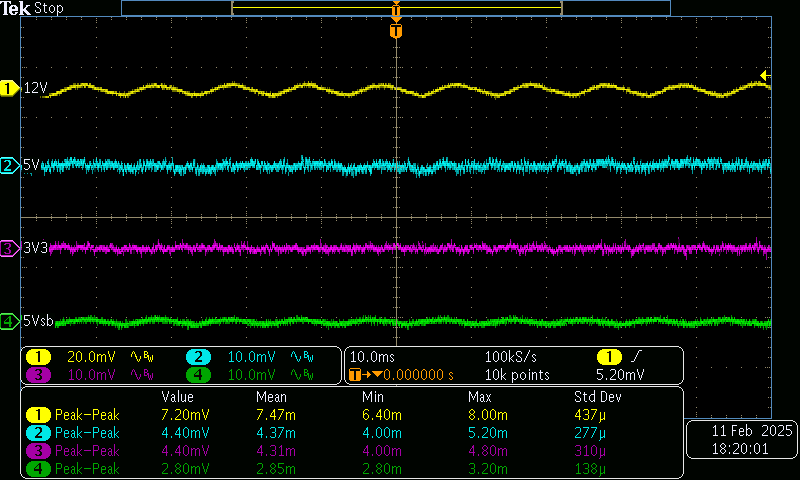Screen dimensions: 800x480
Task: Click the time 18:20:01
Action: tap(740, 449)
